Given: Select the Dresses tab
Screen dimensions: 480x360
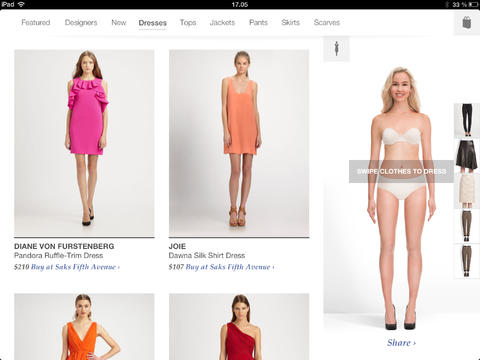Looking at the screenshot, I should (x=152, y=23).
